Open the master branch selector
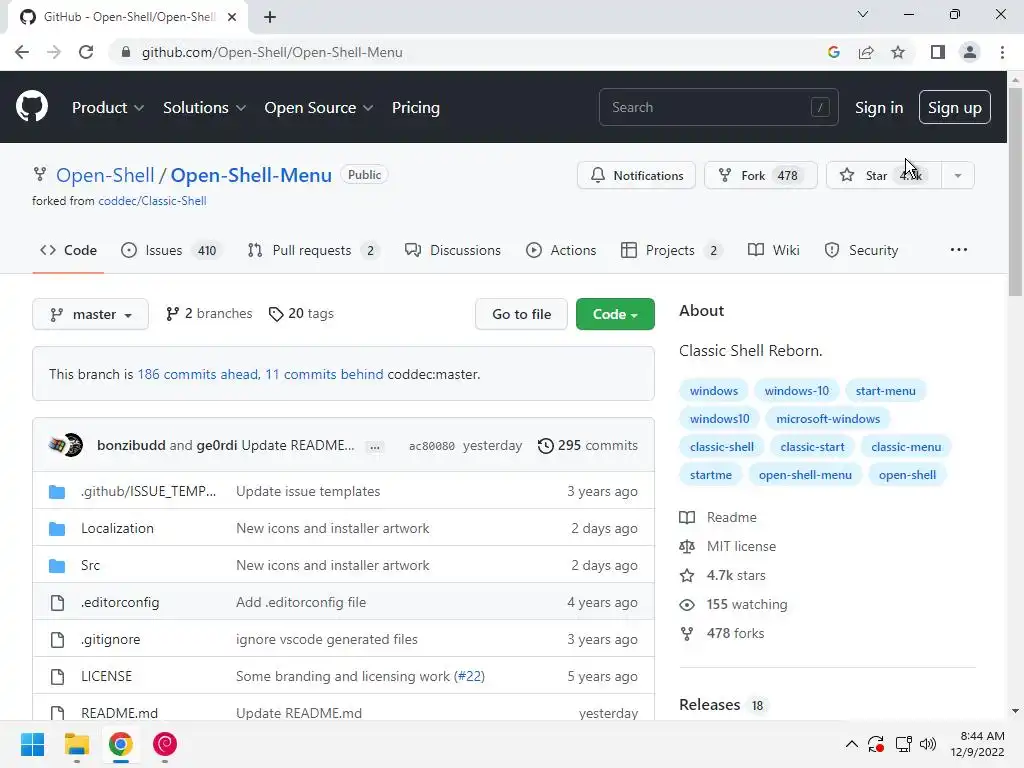The width and height of the screenshot is (1024, 768). 90,314
